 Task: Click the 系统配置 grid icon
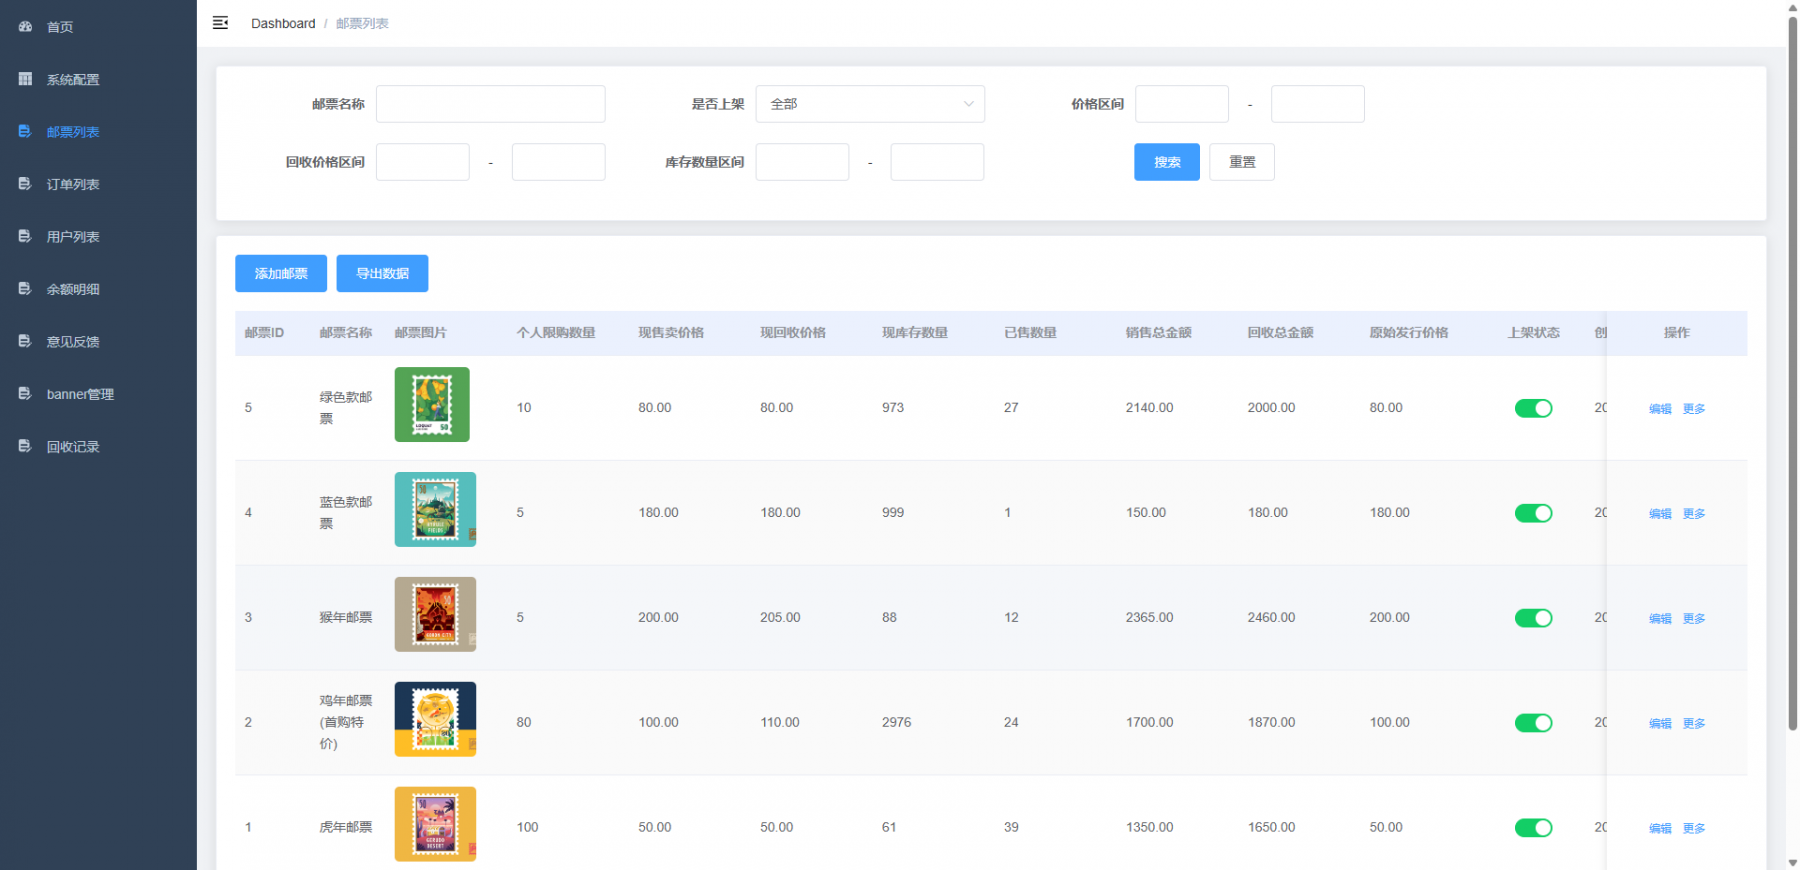point(25,79)
